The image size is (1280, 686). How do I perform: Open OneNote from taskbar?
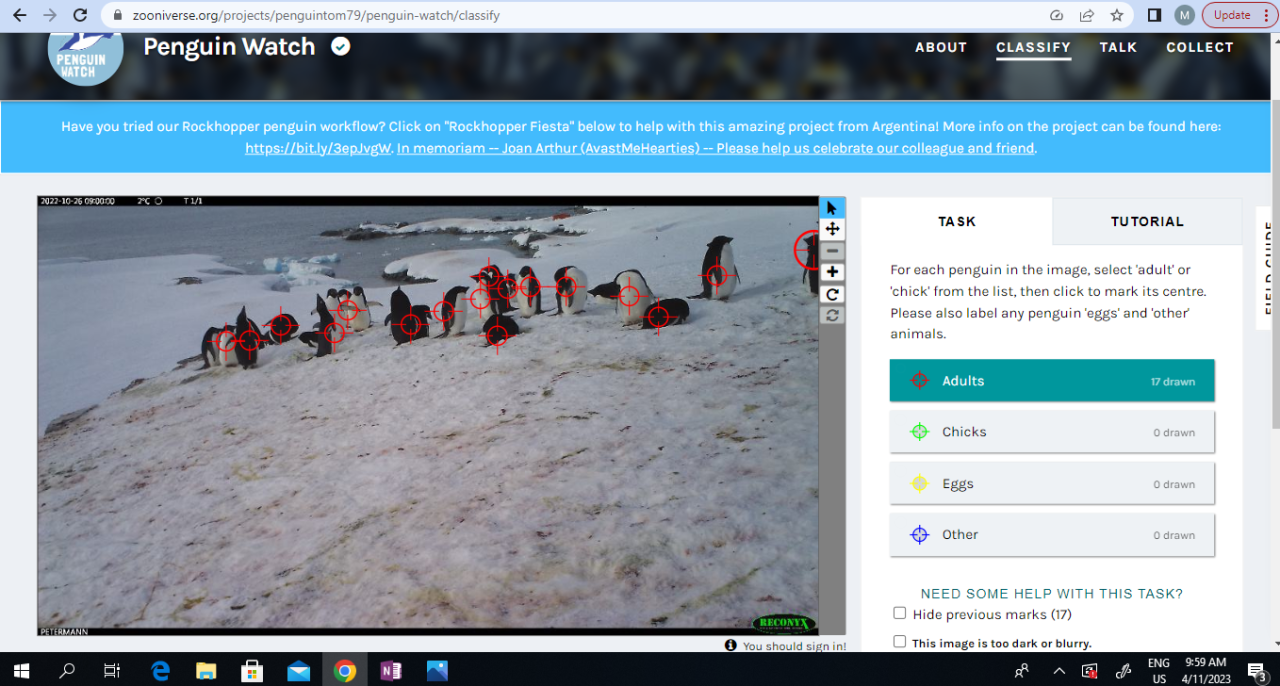(x=390, y=670)
